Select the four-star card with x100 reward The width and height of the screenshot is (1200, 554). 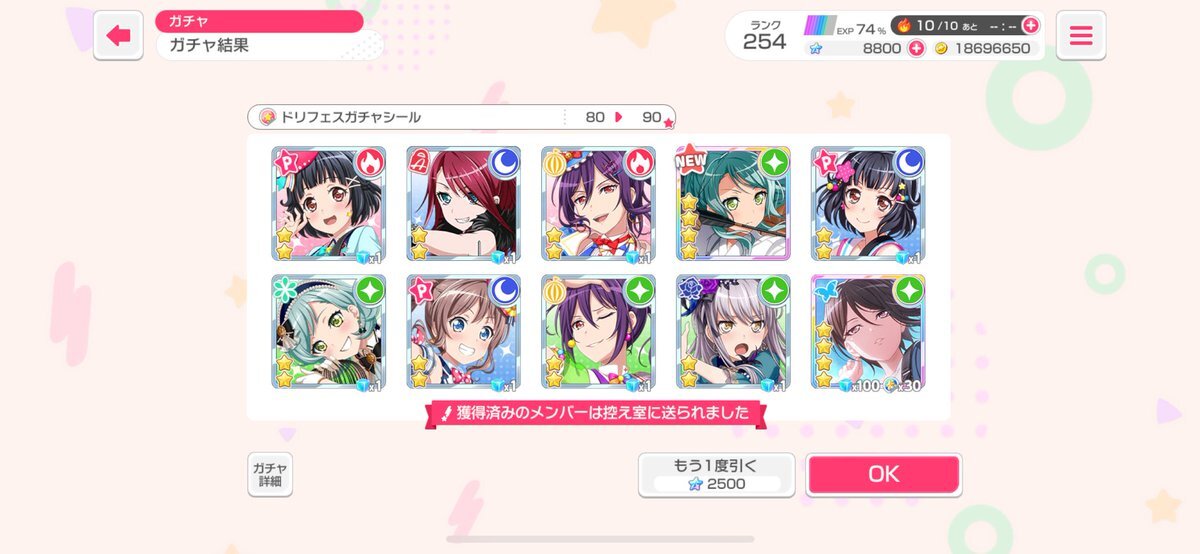tap(869, 333)
